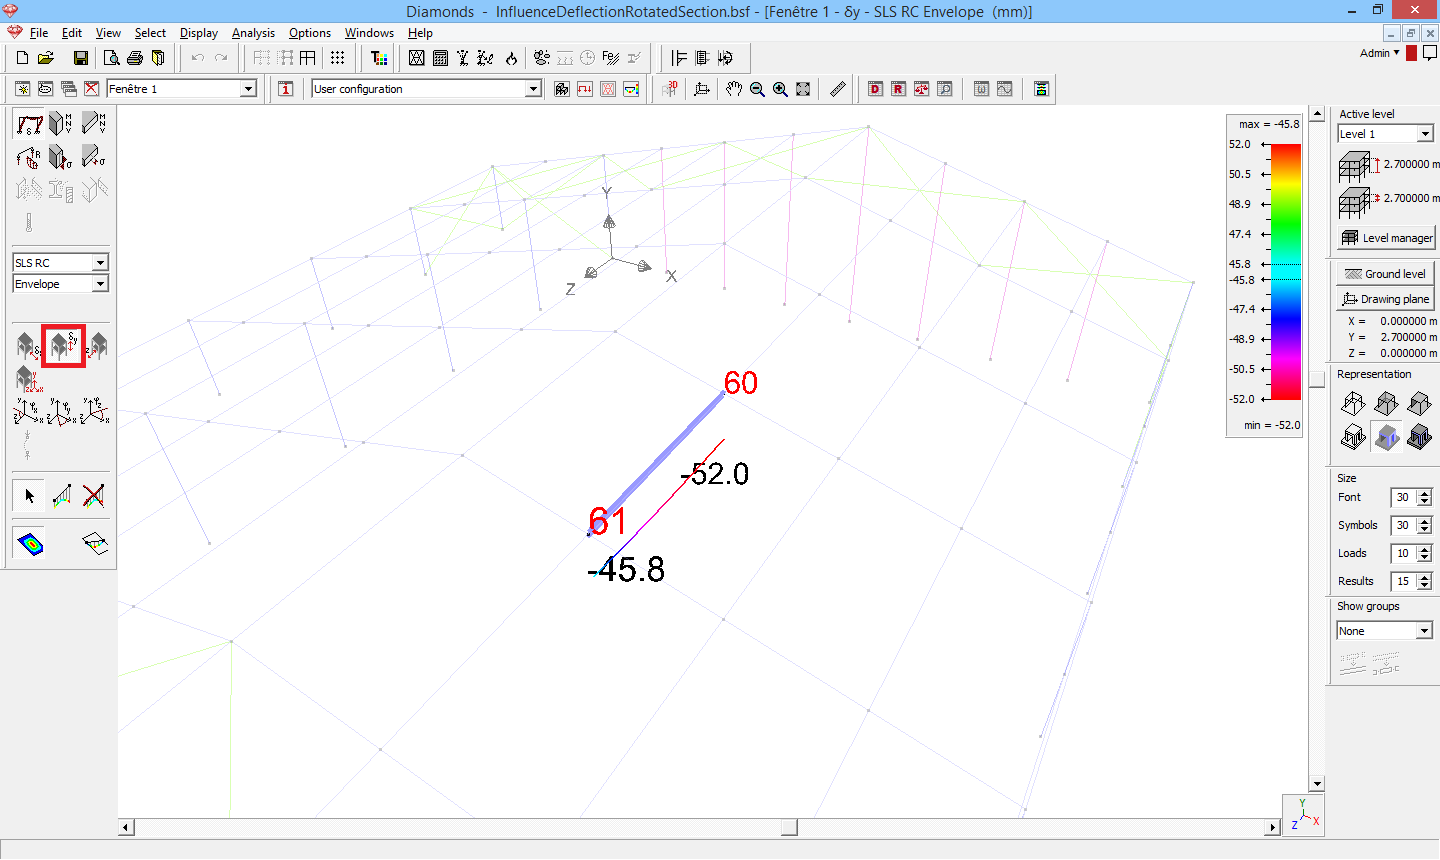Select the pan hand tool

[734, 89]
